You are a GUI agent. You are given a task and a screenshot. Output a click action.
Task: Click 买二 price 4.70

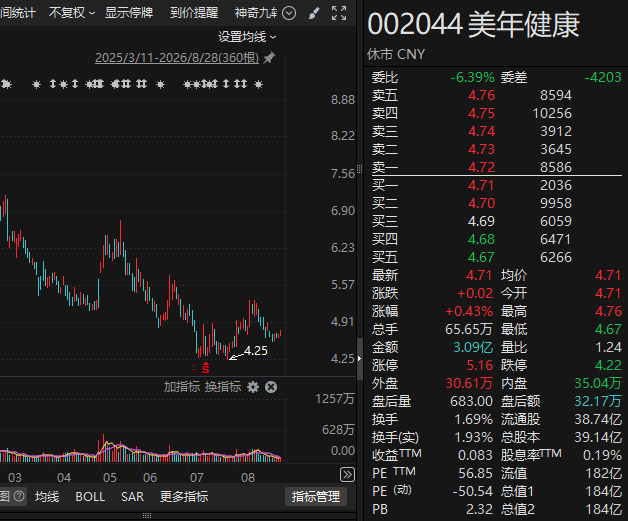481,203
